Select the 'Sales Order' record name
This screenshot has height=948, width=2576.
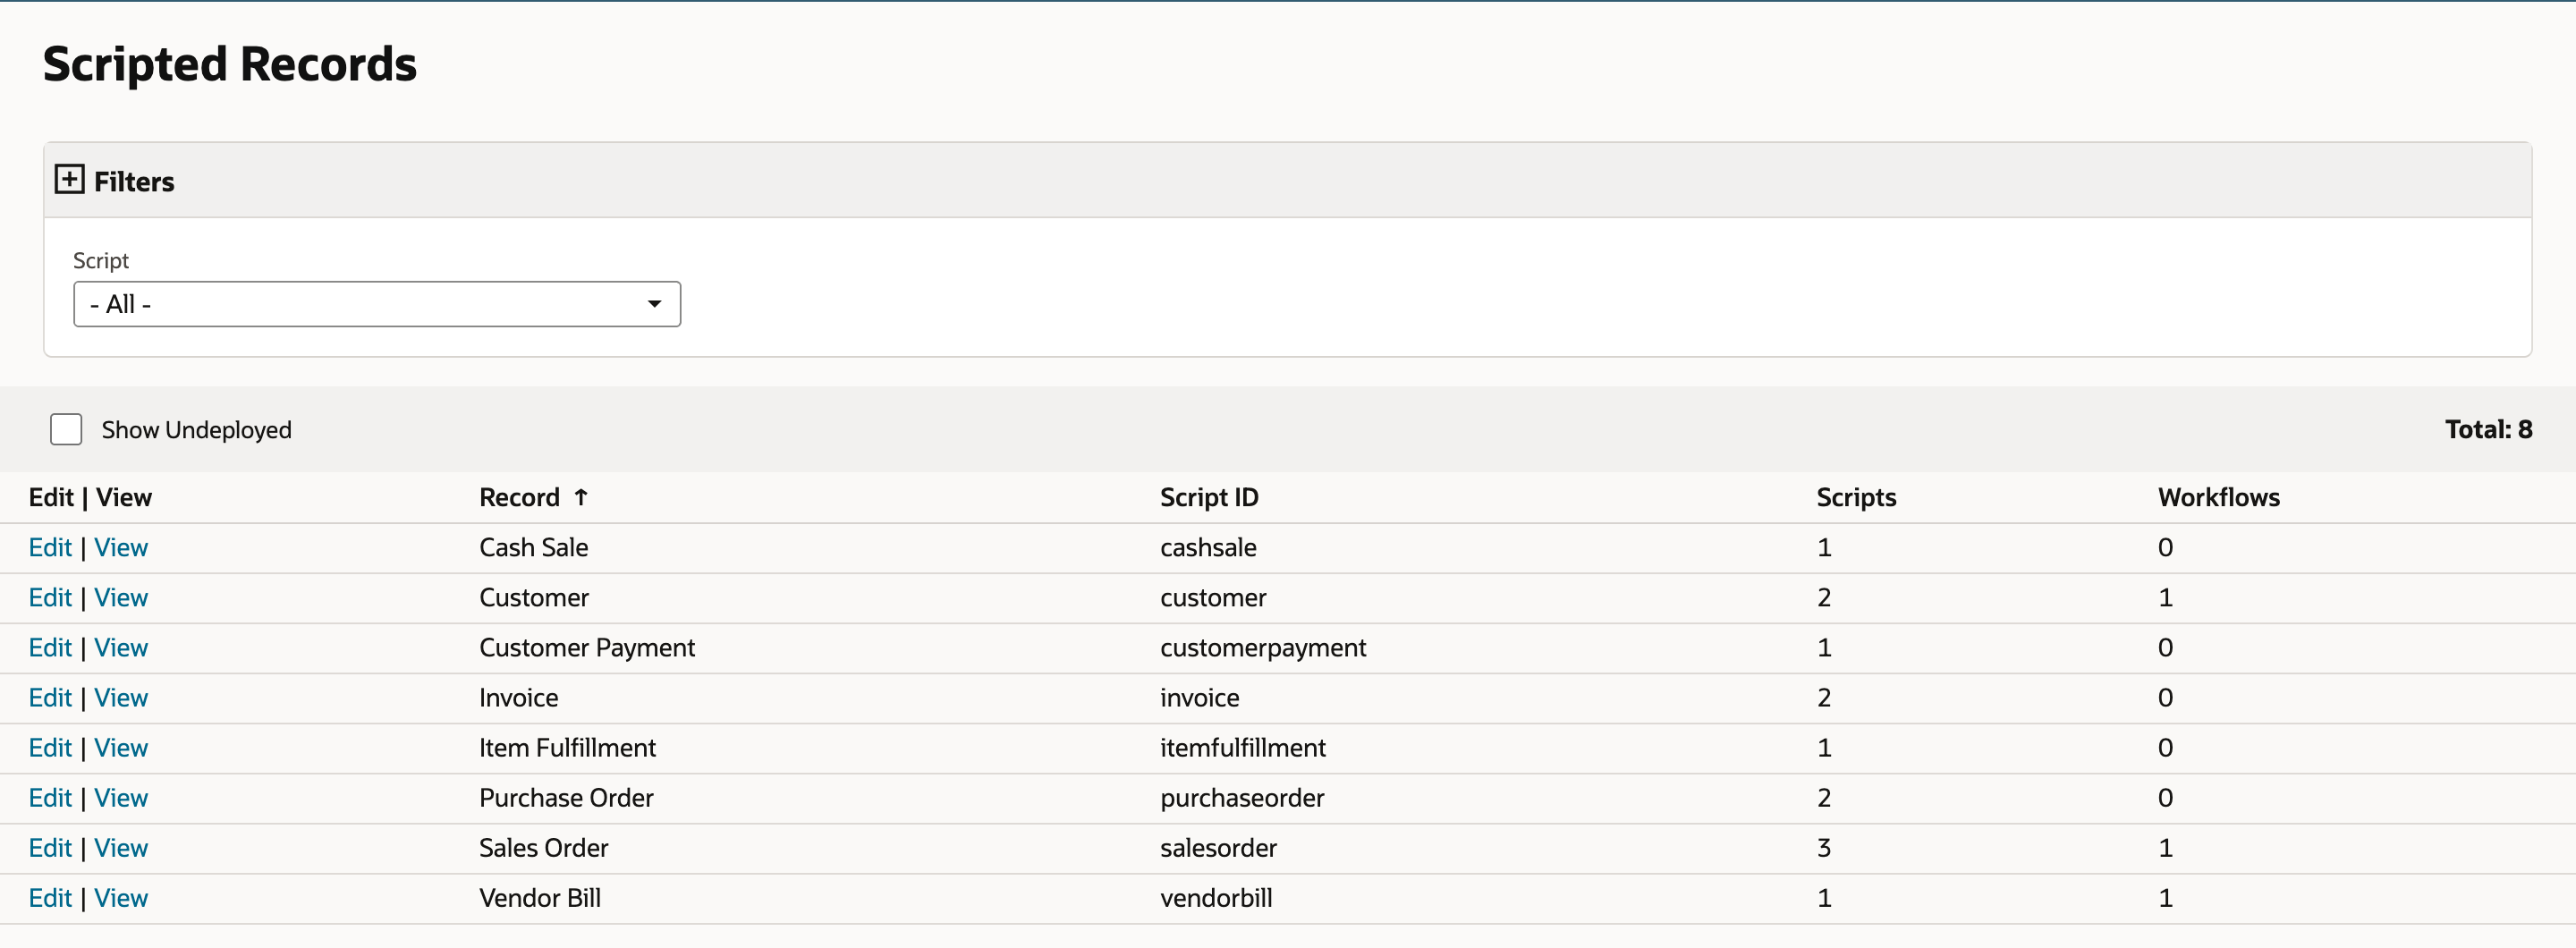(544, 848)
